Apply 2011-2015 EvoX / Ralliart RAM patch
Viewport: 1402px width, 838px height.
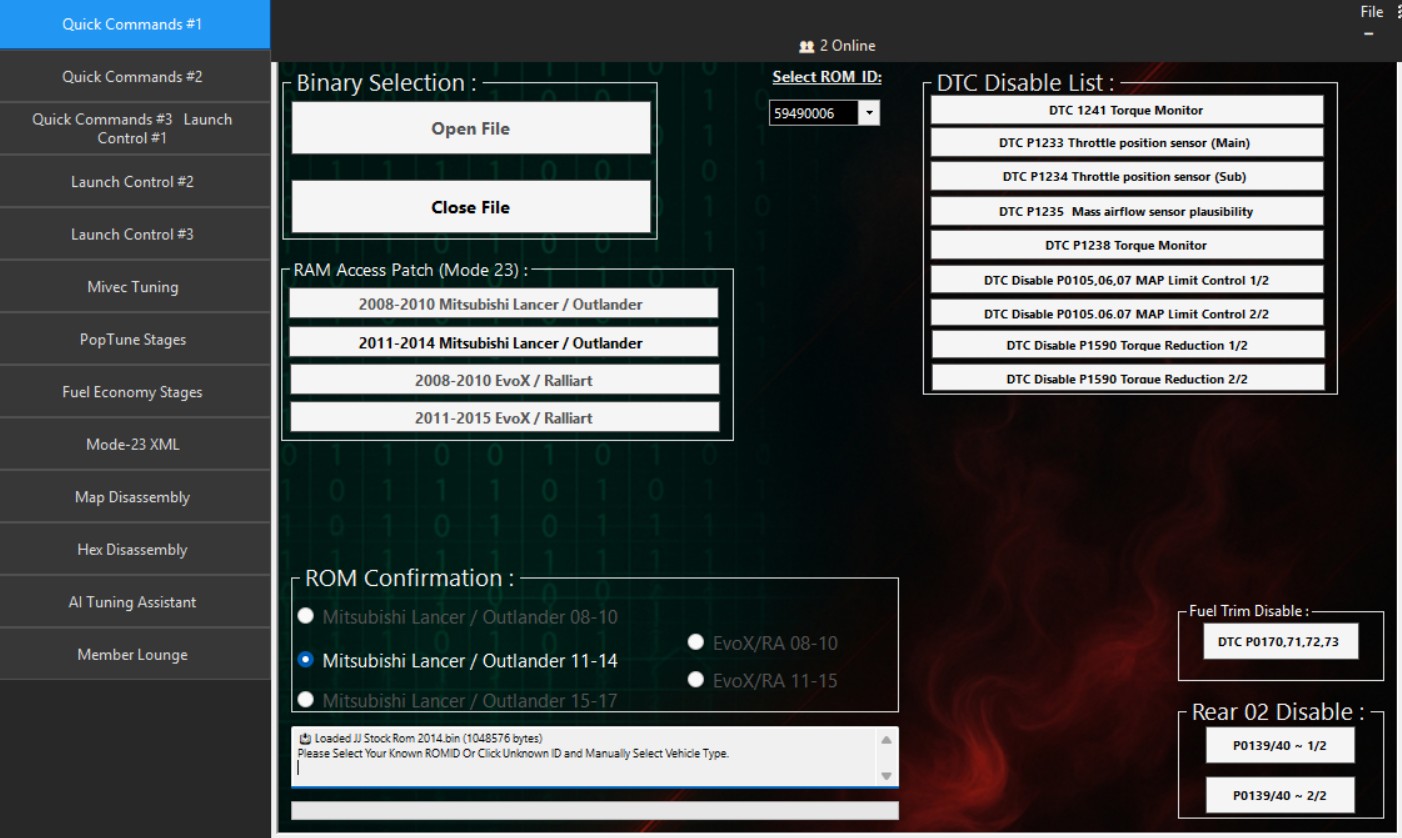click(504, 417)
